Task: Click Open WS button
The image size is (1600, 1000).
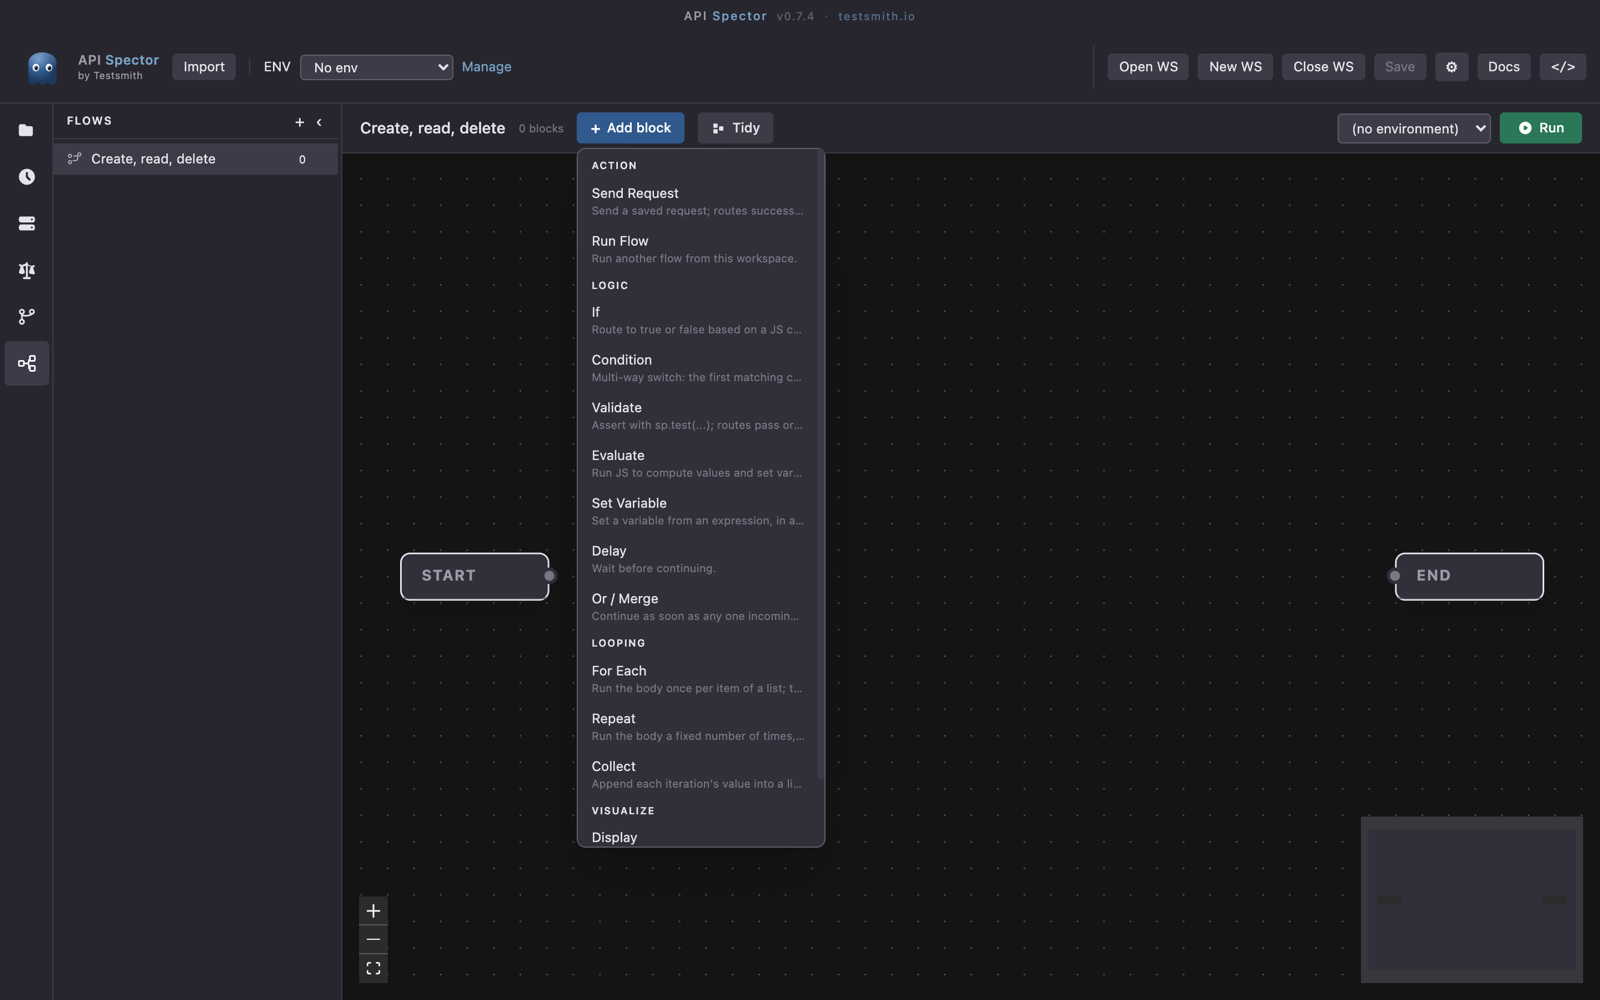Action: pyautogui.click(x=1148, y=67)
